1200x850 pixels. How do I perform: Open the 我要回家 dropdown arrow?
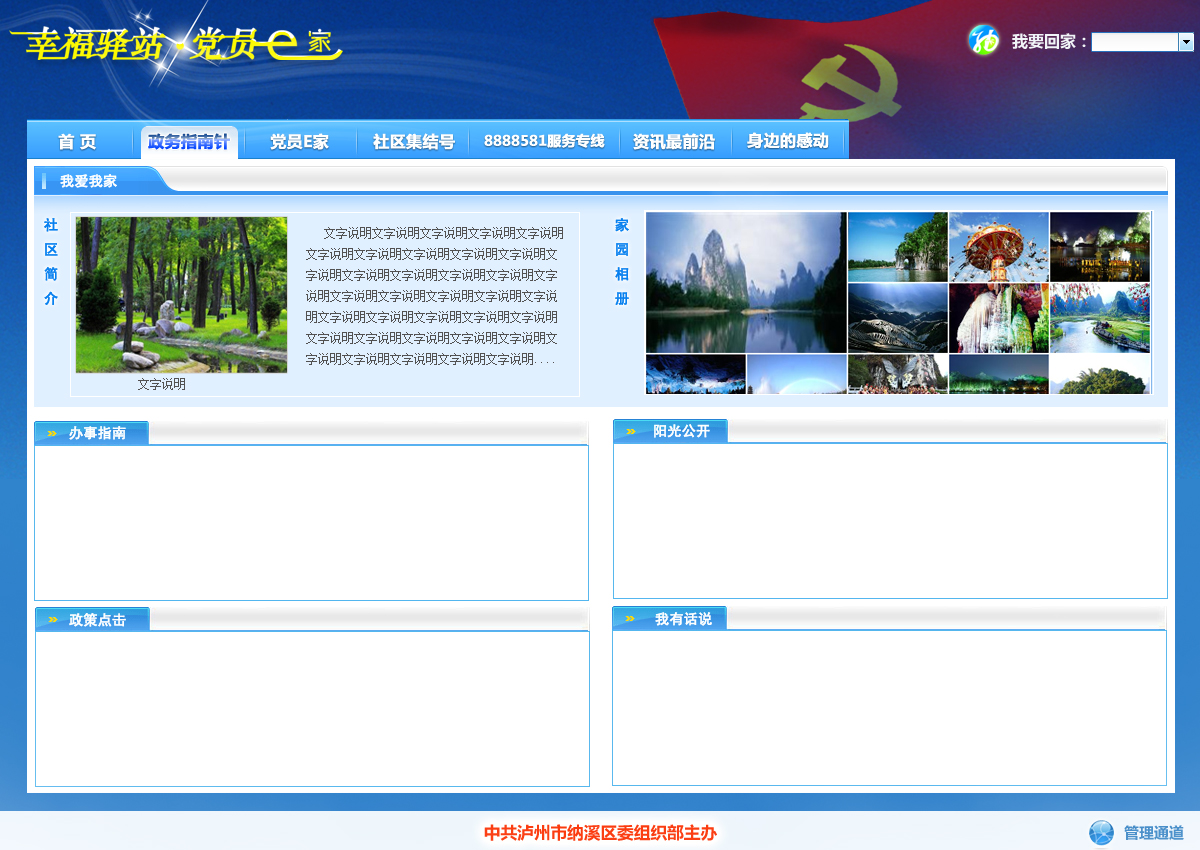[x=1186, y=42]
